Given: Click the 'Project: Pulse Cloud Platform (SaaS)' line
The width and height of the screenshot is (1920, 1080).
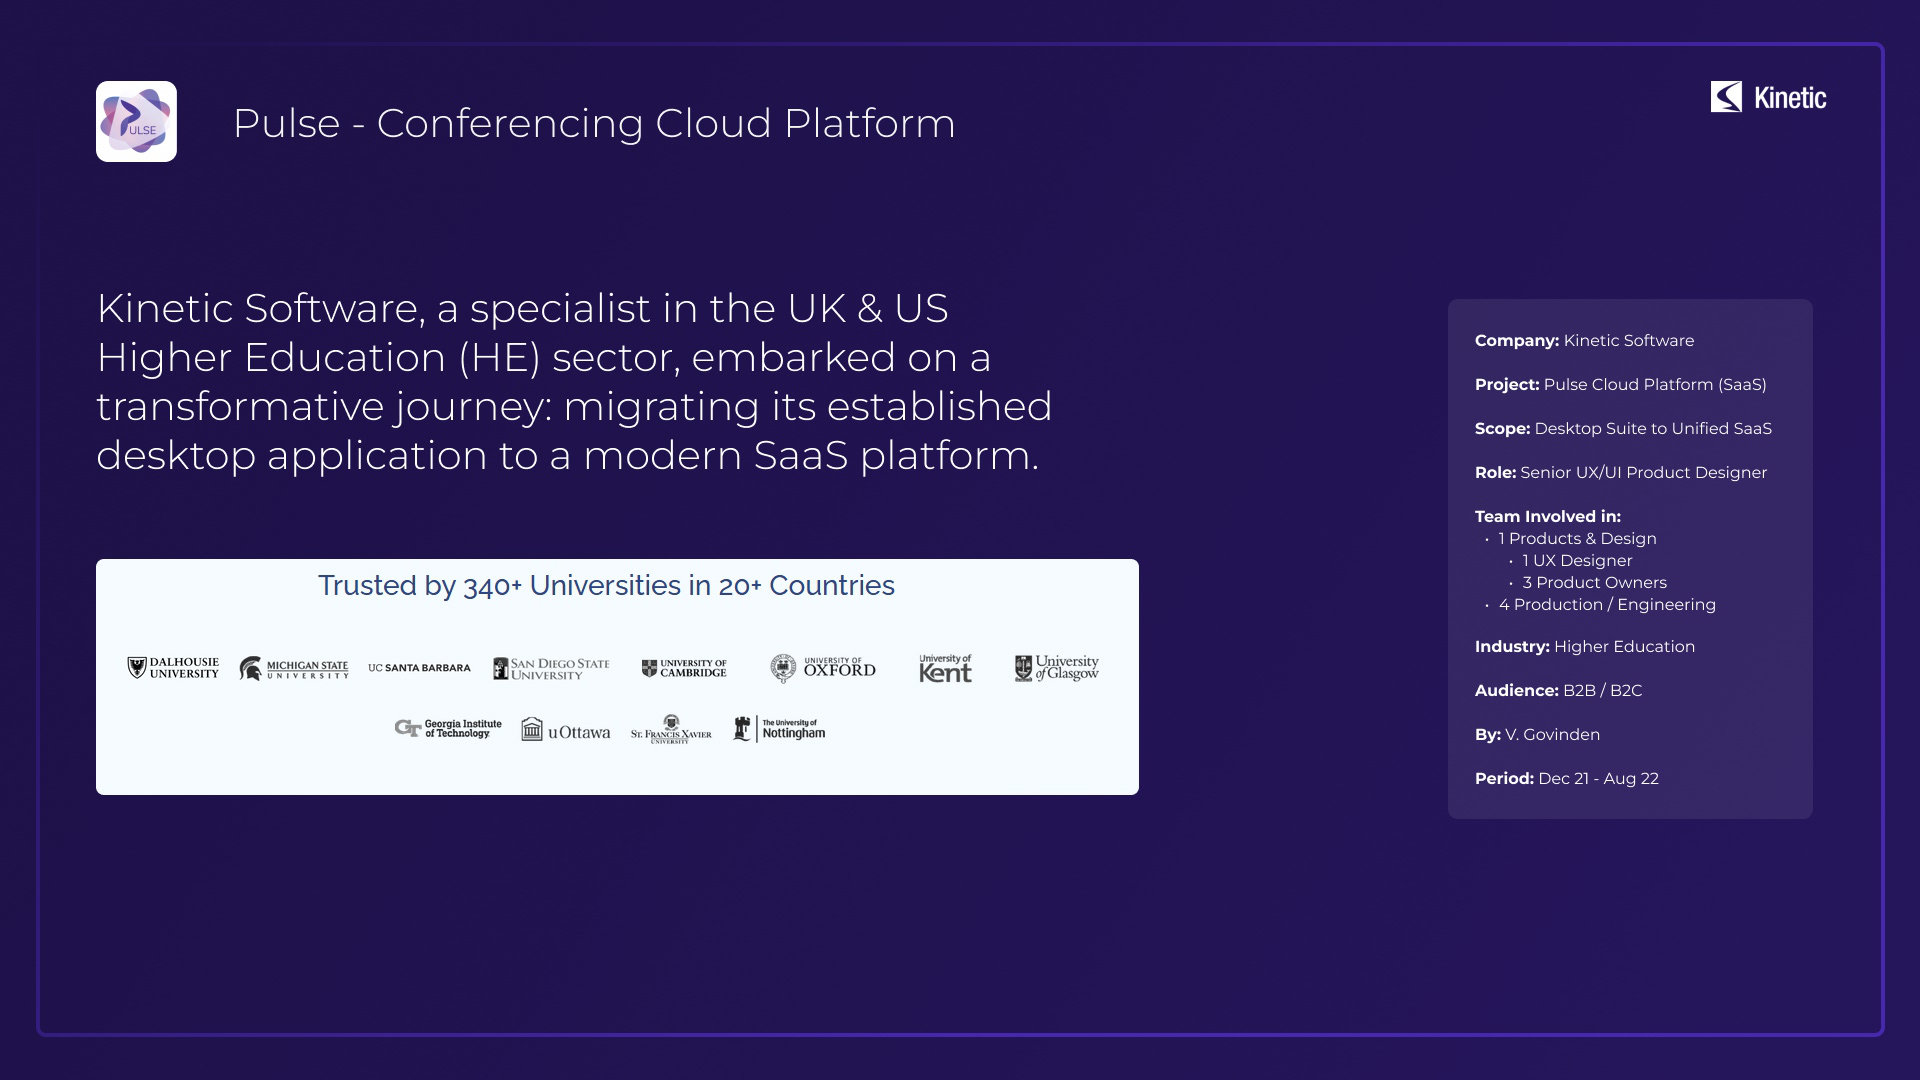Looking at the screenshot, I should click(x=1620, y=384).
